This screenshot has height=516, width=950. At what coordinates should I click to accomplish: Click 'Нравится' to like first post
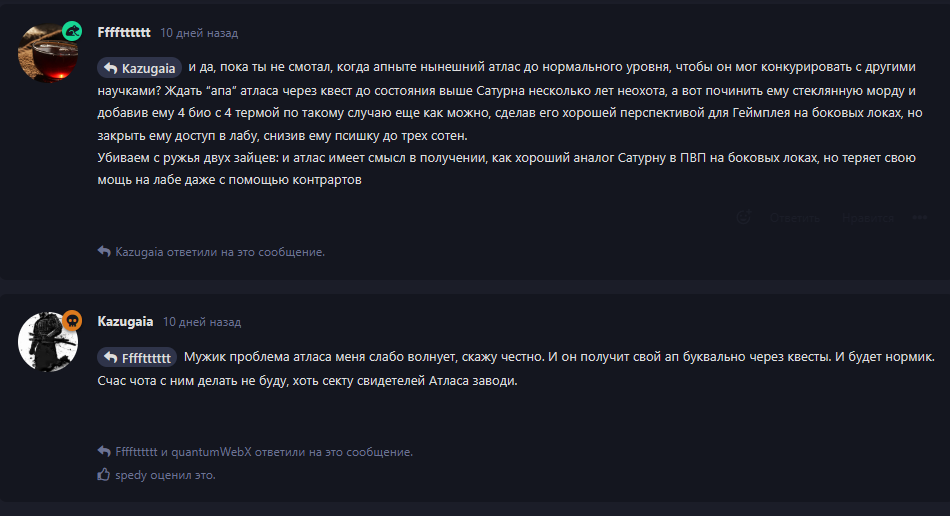pos(867,218)
